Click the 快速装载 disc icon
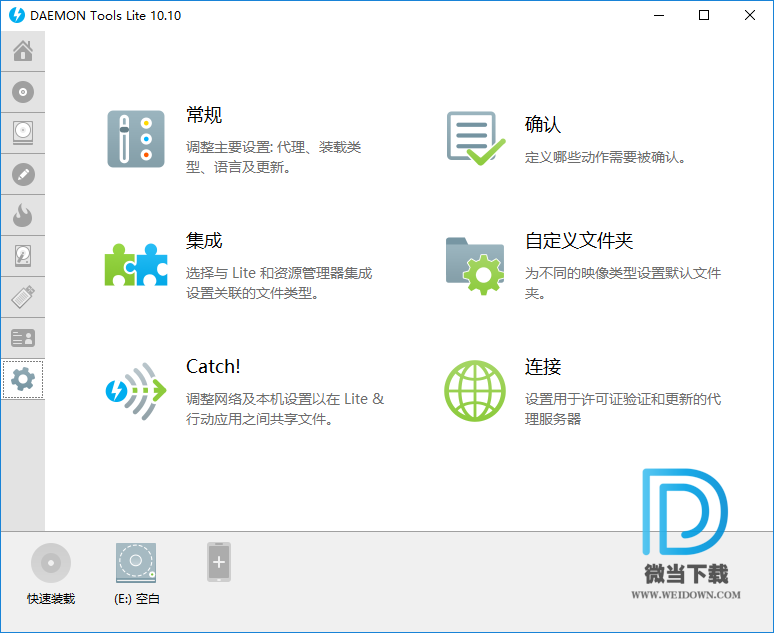The image size is (774, 633). [x=51, y=563]
